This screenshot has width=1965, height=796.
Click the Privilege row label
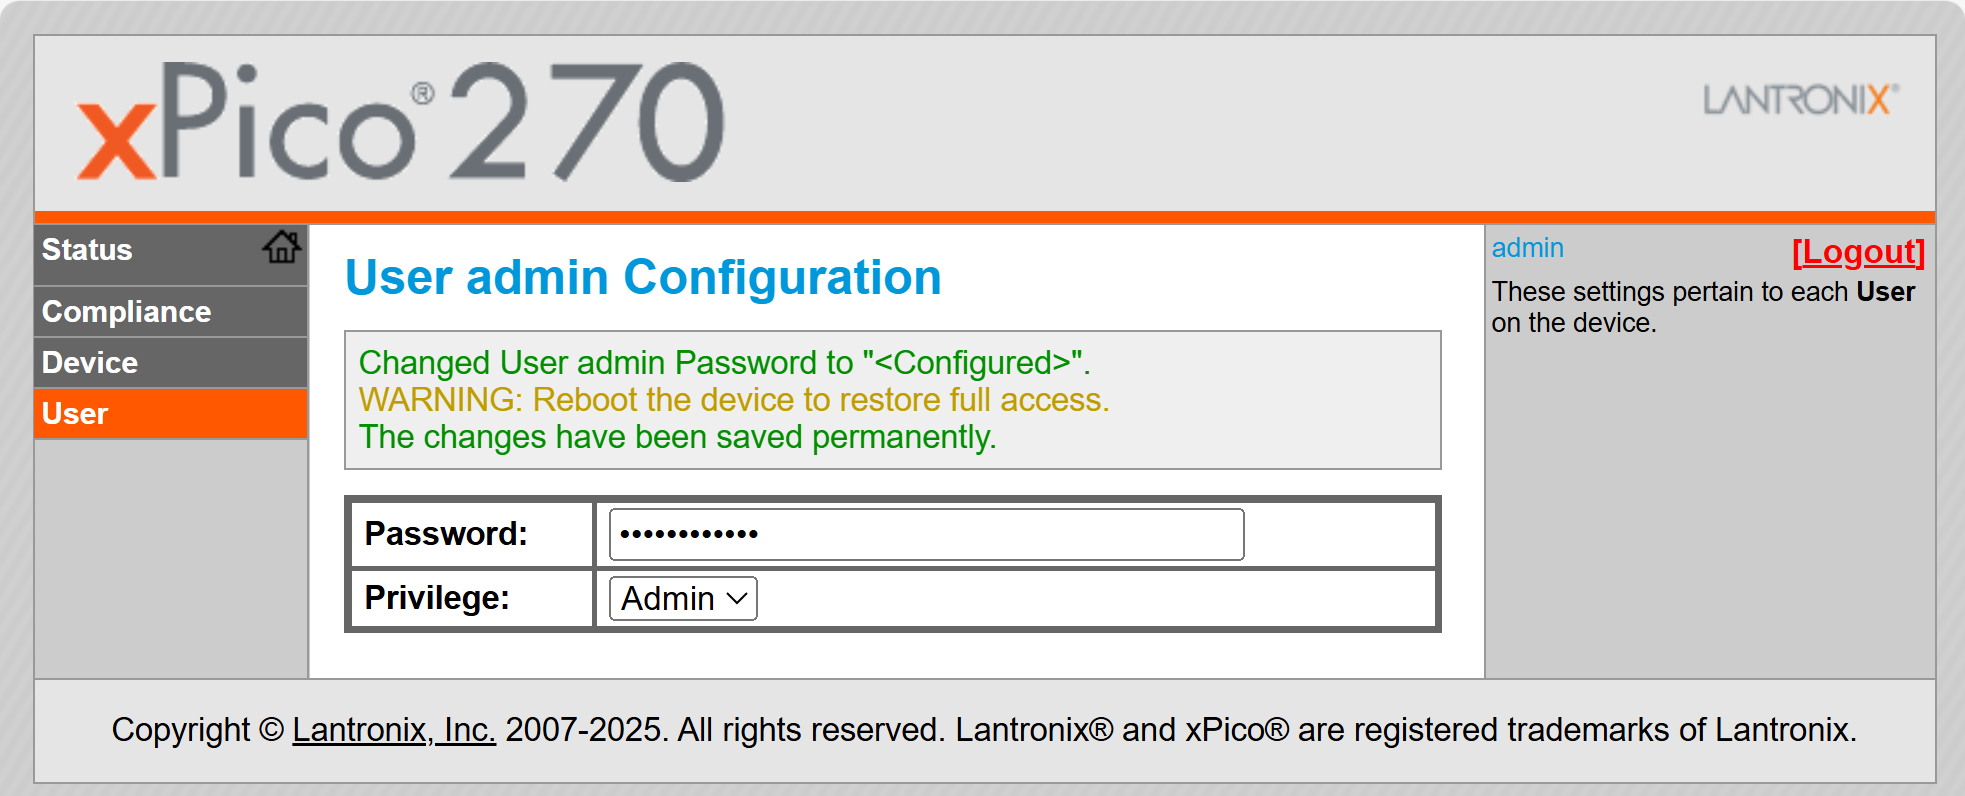click(438, 598)
